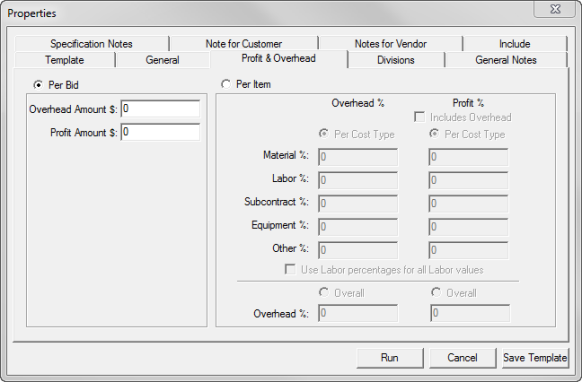Switch to the Divisions tab

click(x=396, y=60)
